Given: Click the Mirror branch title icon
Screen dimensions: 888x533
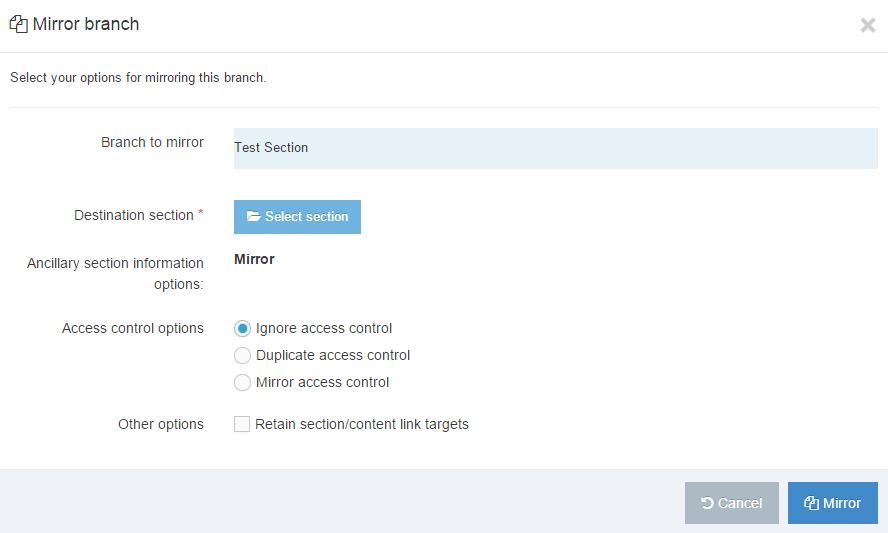Looking at the screenshot, I should click(18, 24).
